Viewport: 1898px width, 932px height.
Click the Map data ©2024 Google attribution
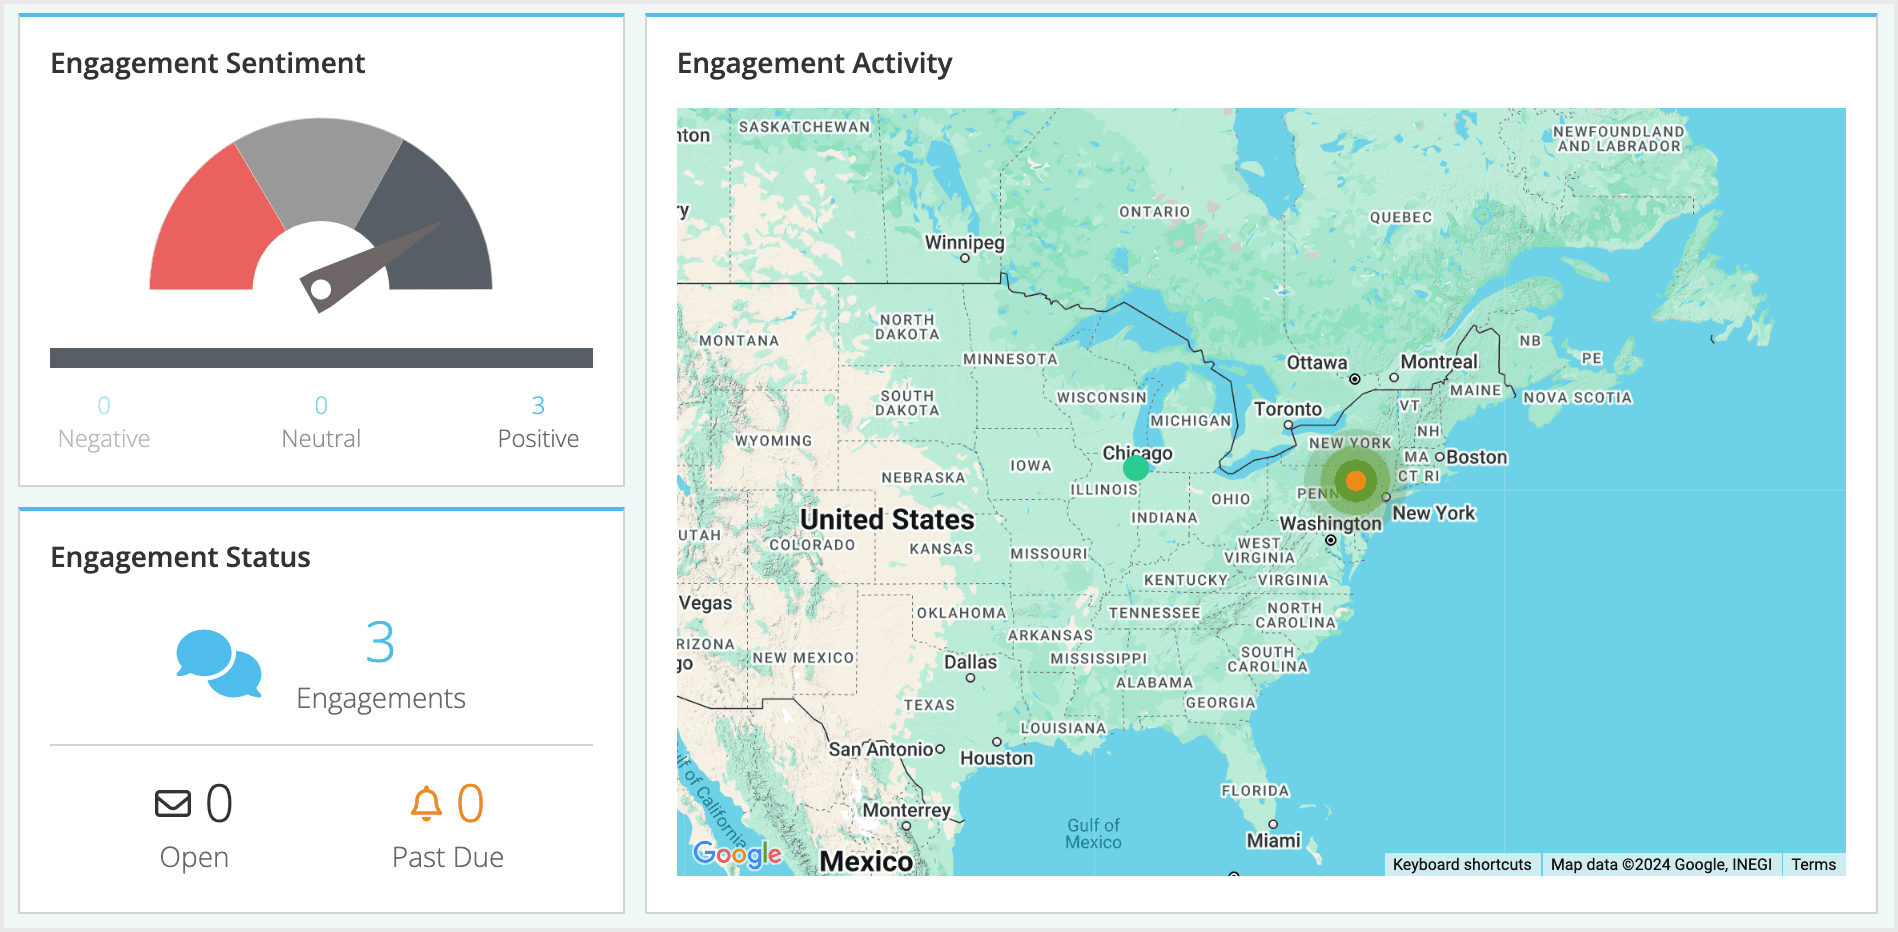(x=1660, y=864)
